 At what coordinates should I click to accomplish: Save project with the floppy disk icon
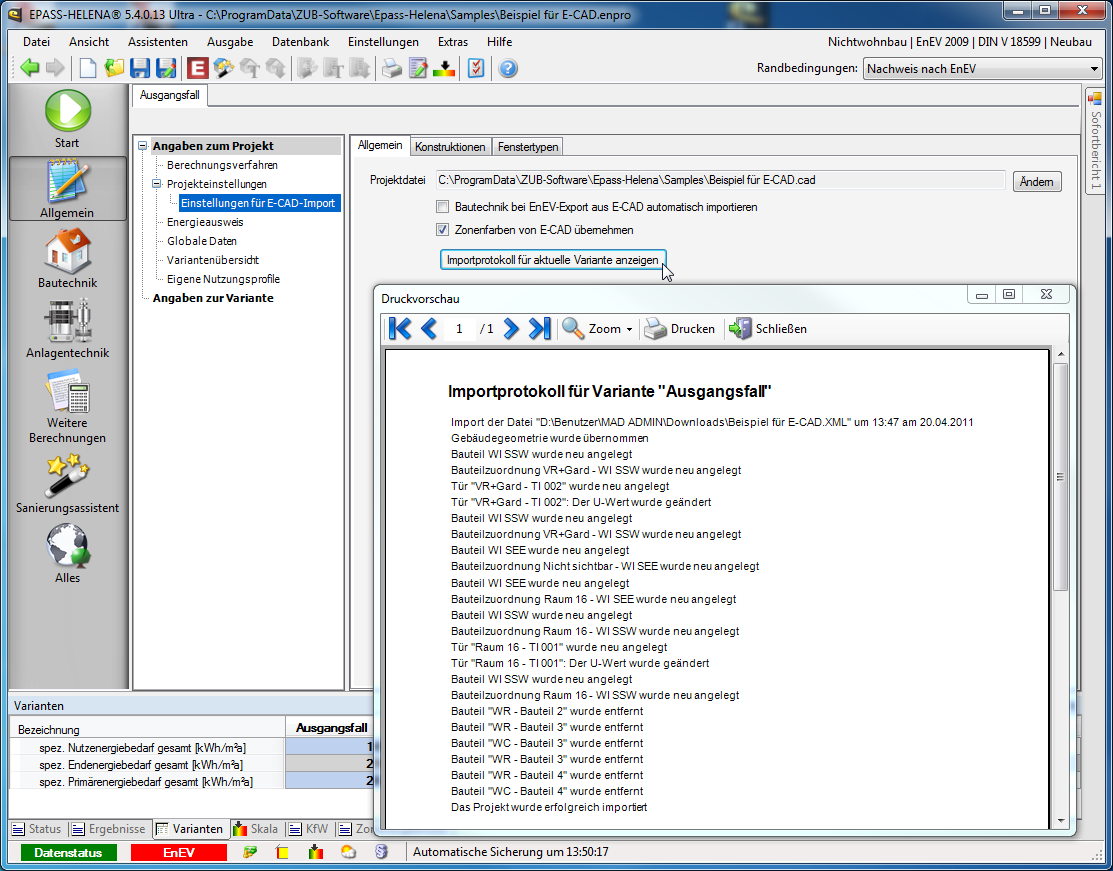tap(139, 68)
